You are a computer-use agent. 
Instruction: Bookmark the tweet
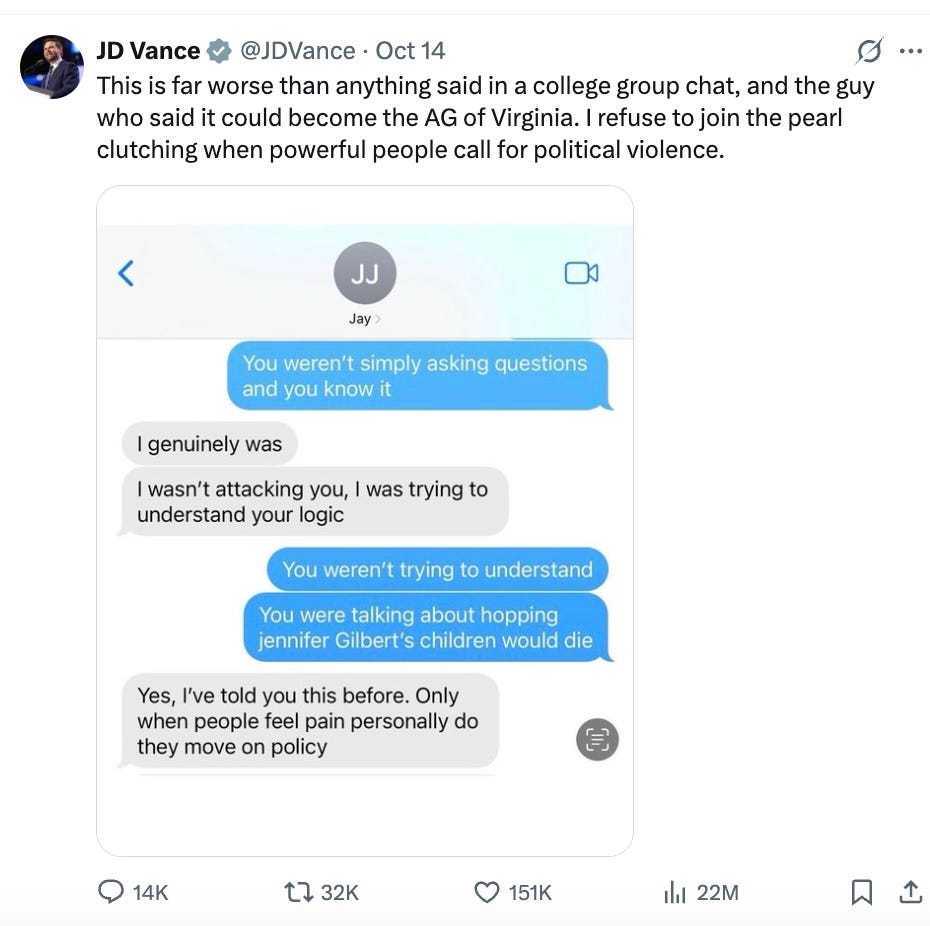tap(862, 891)
